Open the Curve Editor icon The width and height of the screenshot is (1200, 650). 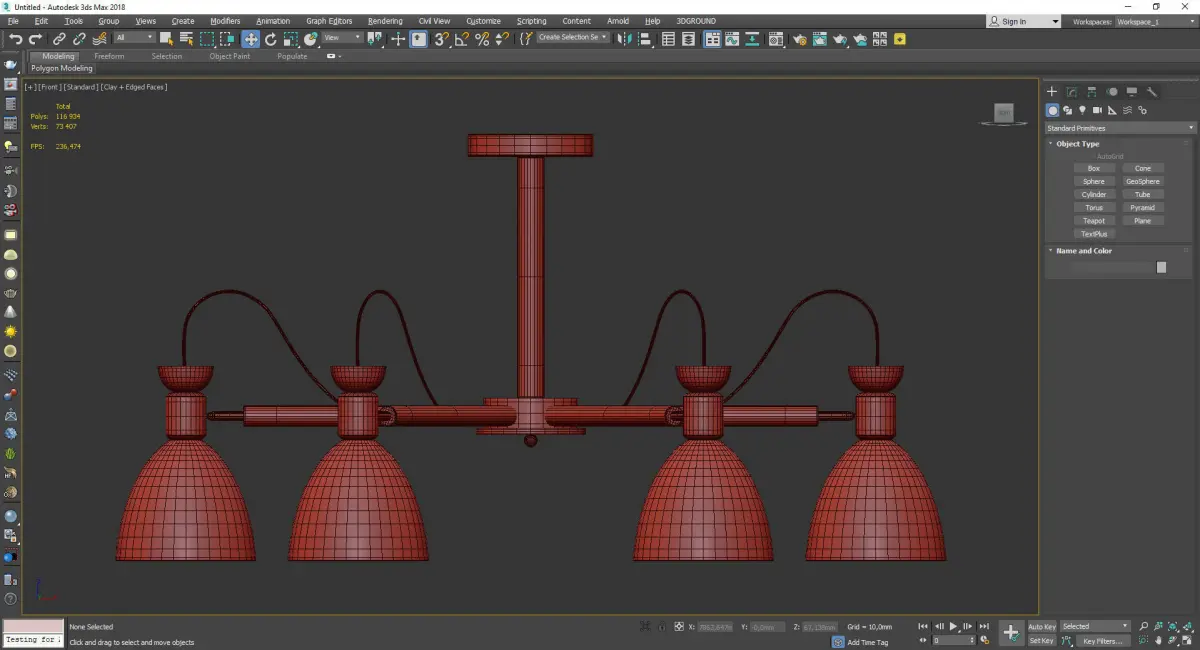click(733, 39)
